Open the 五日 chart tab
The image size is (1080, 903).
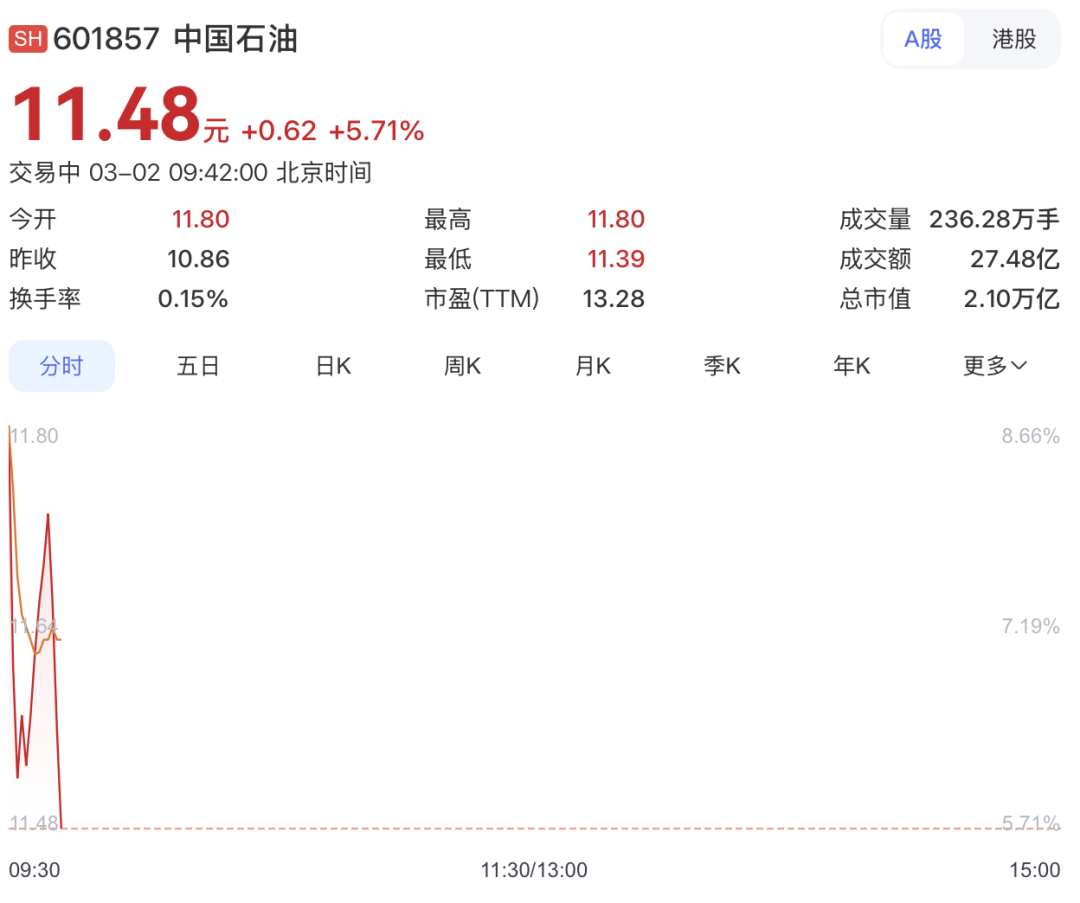pos(198,366)
